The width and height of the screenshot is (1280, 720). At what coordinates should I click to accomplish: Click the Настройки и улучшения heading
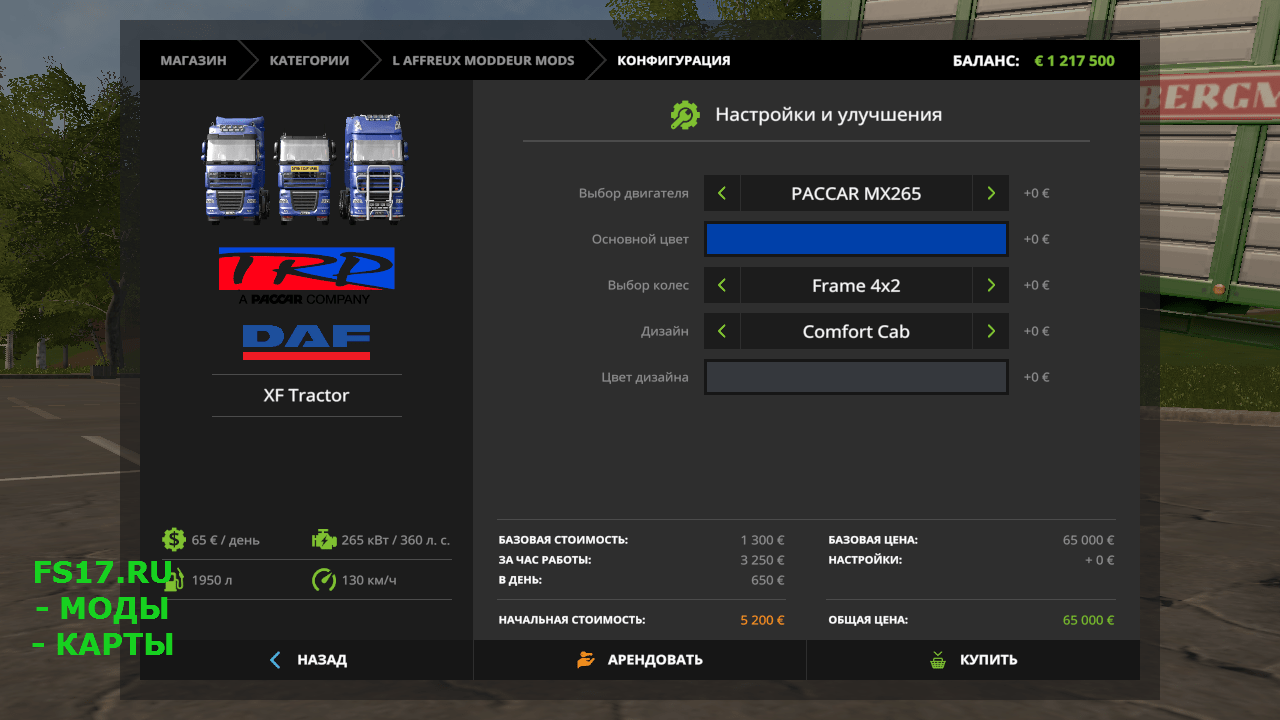coord(828,115)
